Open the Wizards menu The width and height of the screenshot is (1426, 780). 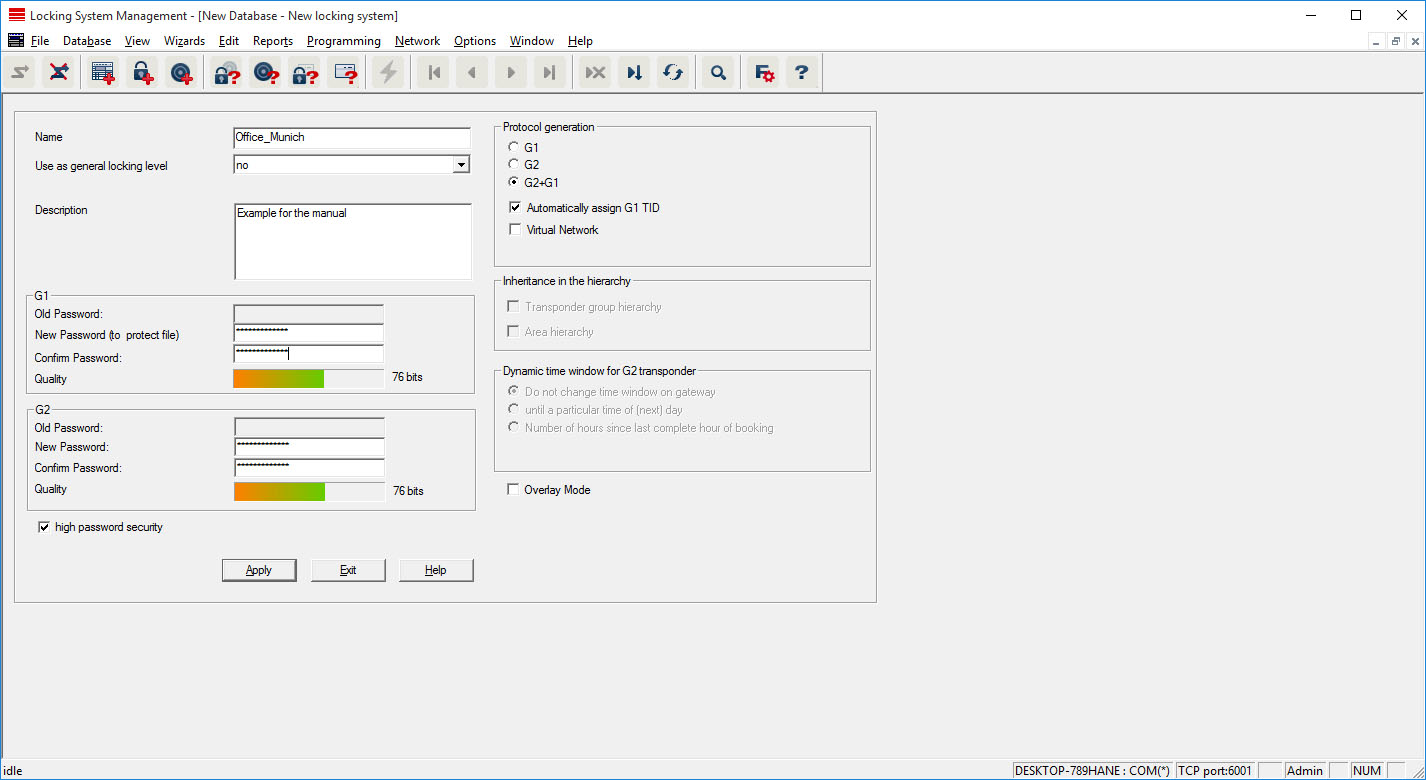tap(184, 41)
